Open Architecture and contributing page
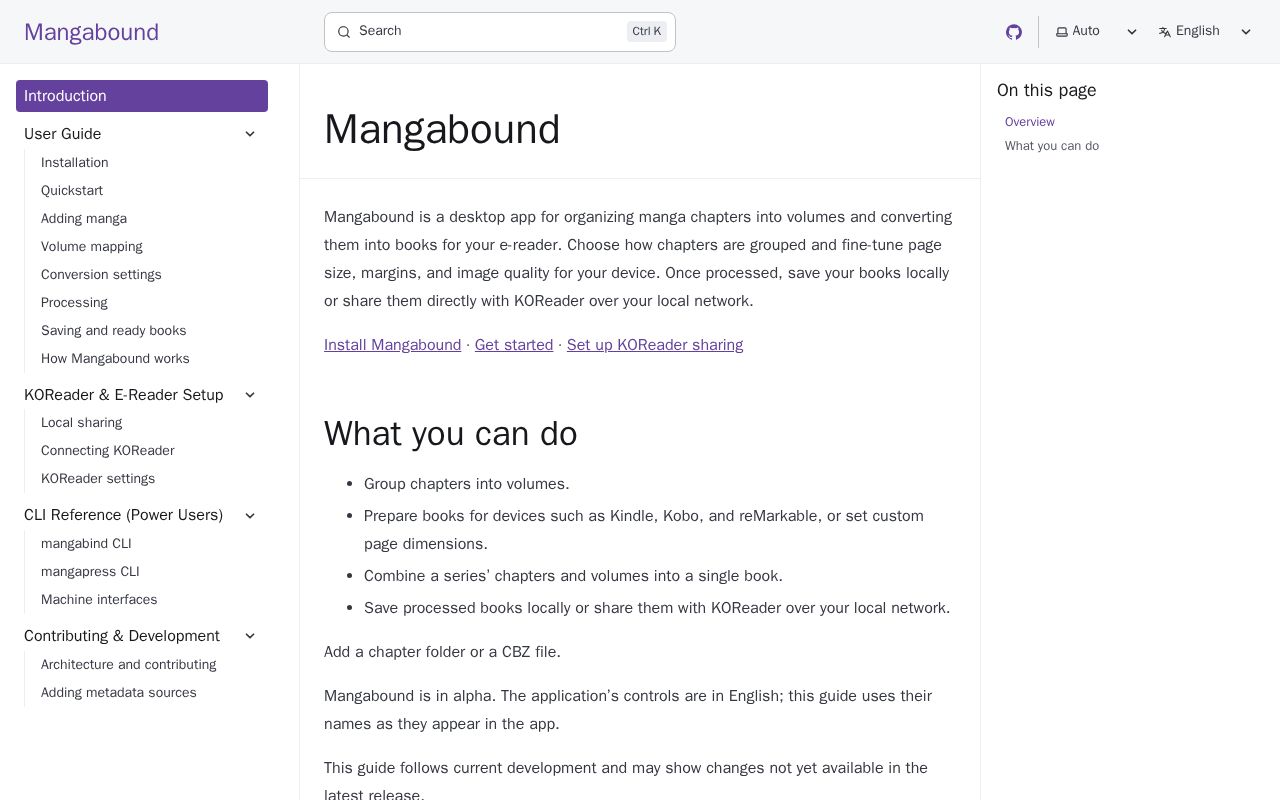The image size is (1280, 800). [129, 665]
